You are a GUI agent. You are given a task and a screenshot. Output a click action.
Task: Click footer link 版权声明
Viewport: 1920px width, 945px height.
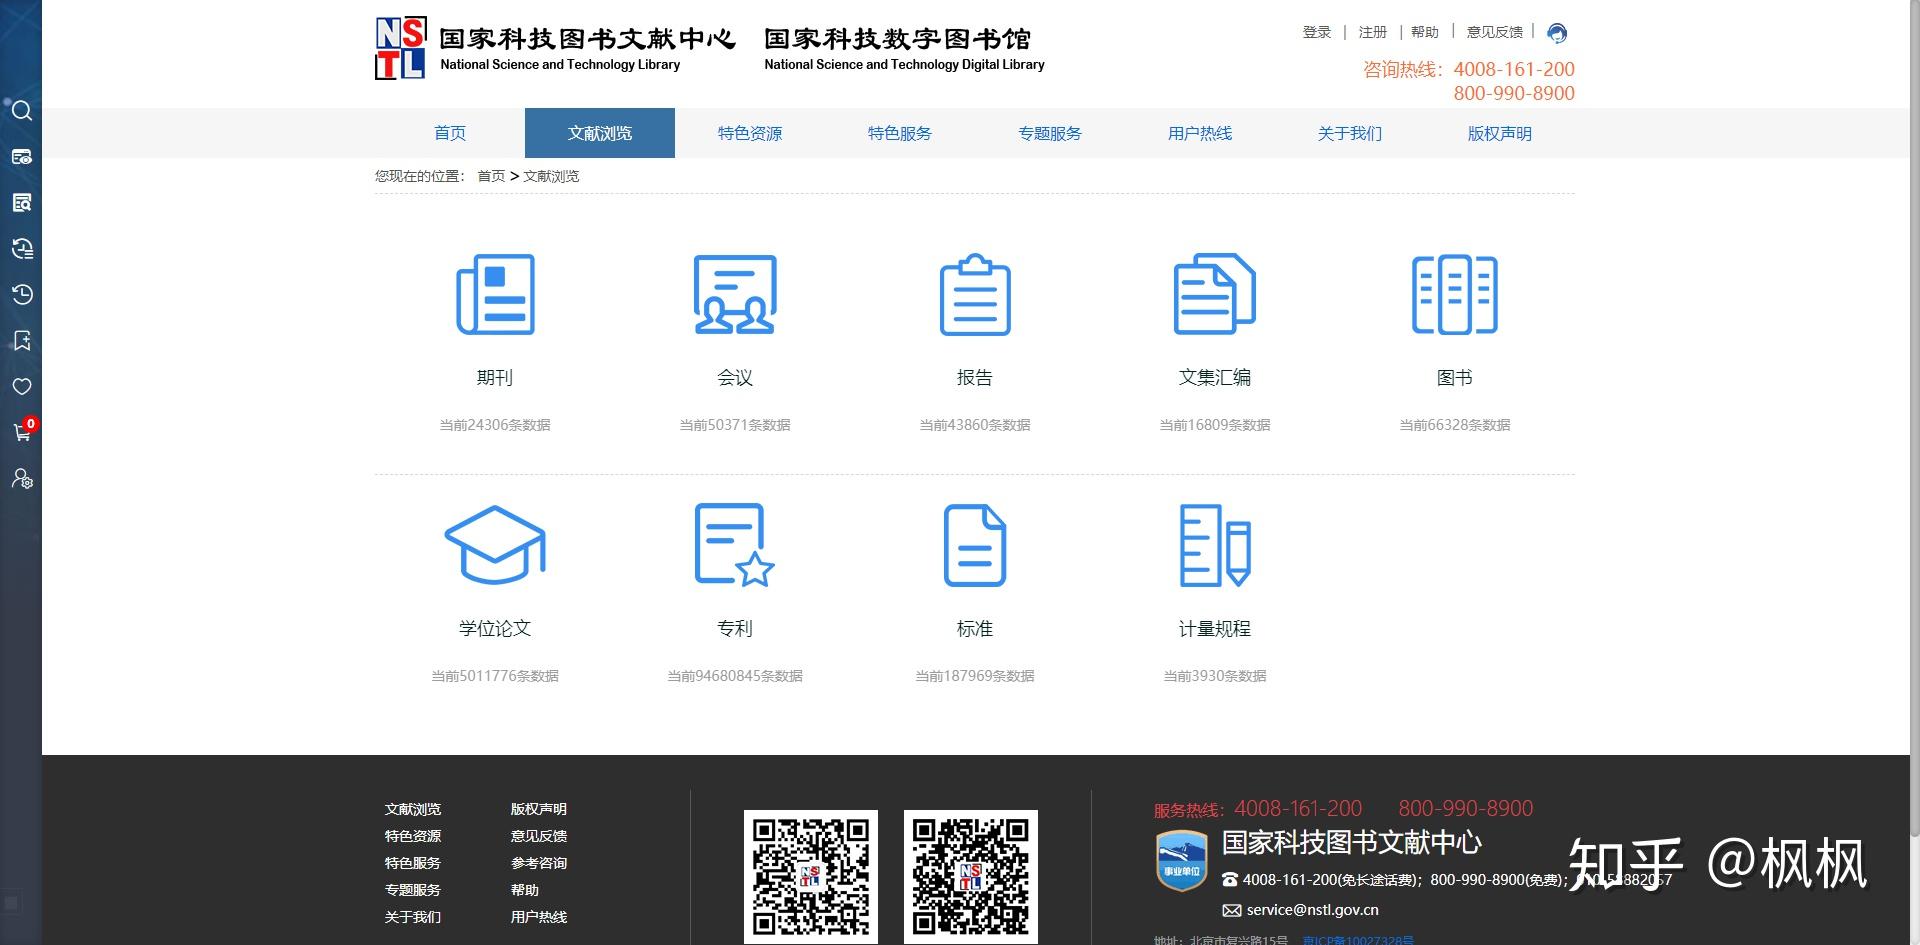(539, 809)
